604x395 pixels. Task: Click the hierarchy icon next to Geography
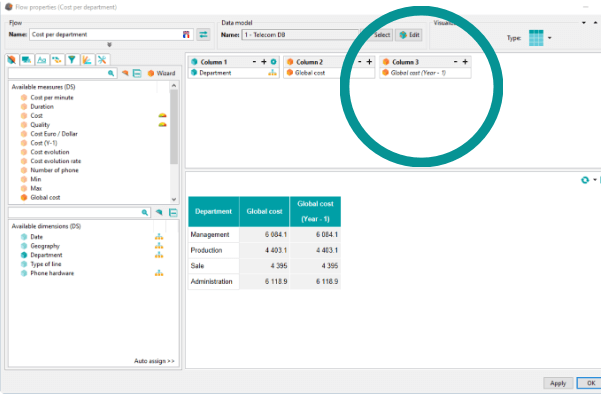[x=159, y=246]
